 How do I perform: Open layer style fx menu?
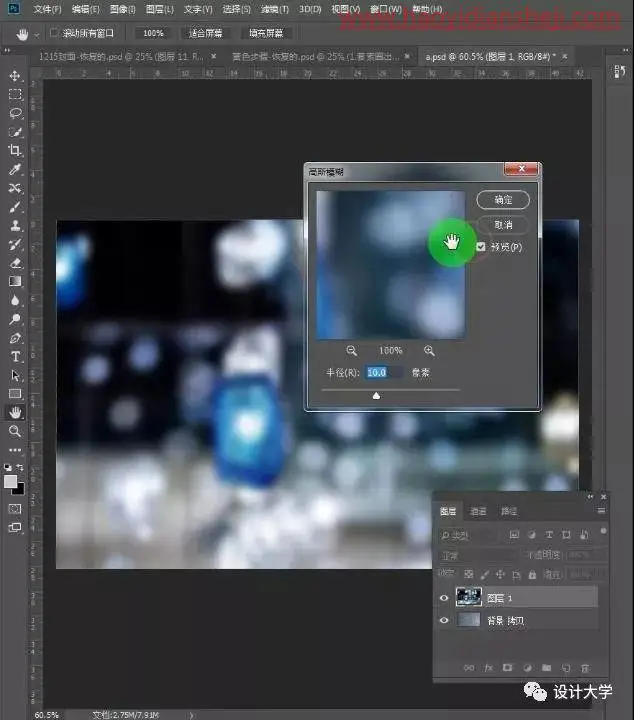click(x=488, y=668)
